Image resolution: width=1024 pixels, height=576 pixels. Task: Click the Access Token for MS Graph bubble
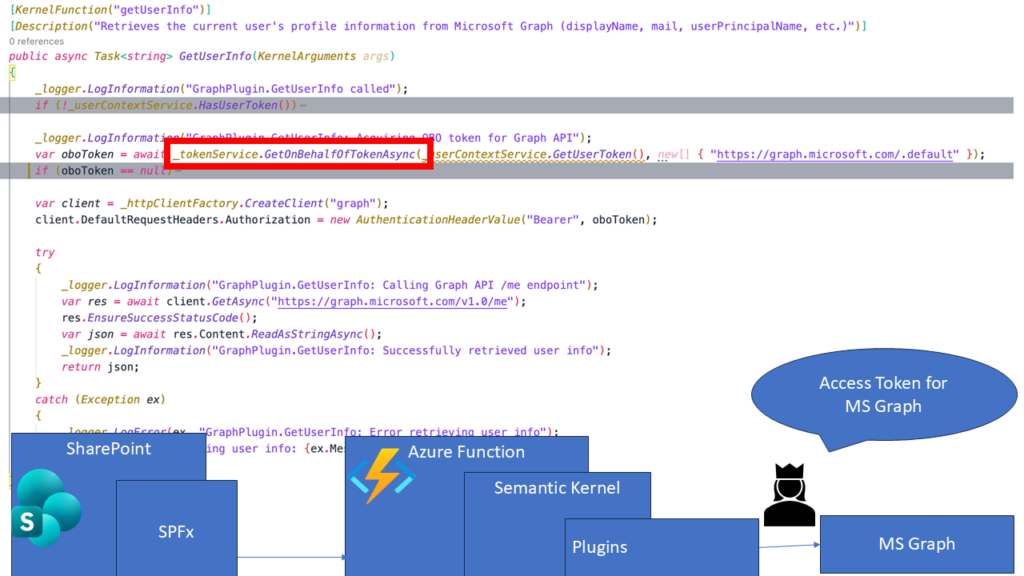pos(884,394)
